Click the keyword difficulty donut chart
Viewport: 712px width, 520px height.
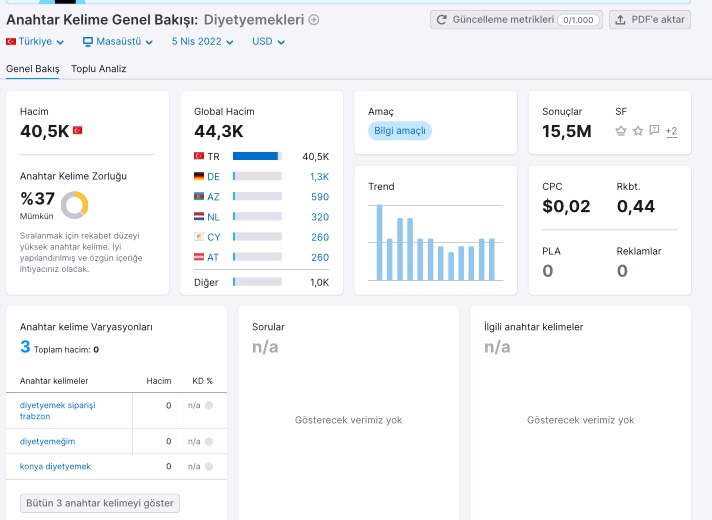pyautogui.click(x=74, y=205)
